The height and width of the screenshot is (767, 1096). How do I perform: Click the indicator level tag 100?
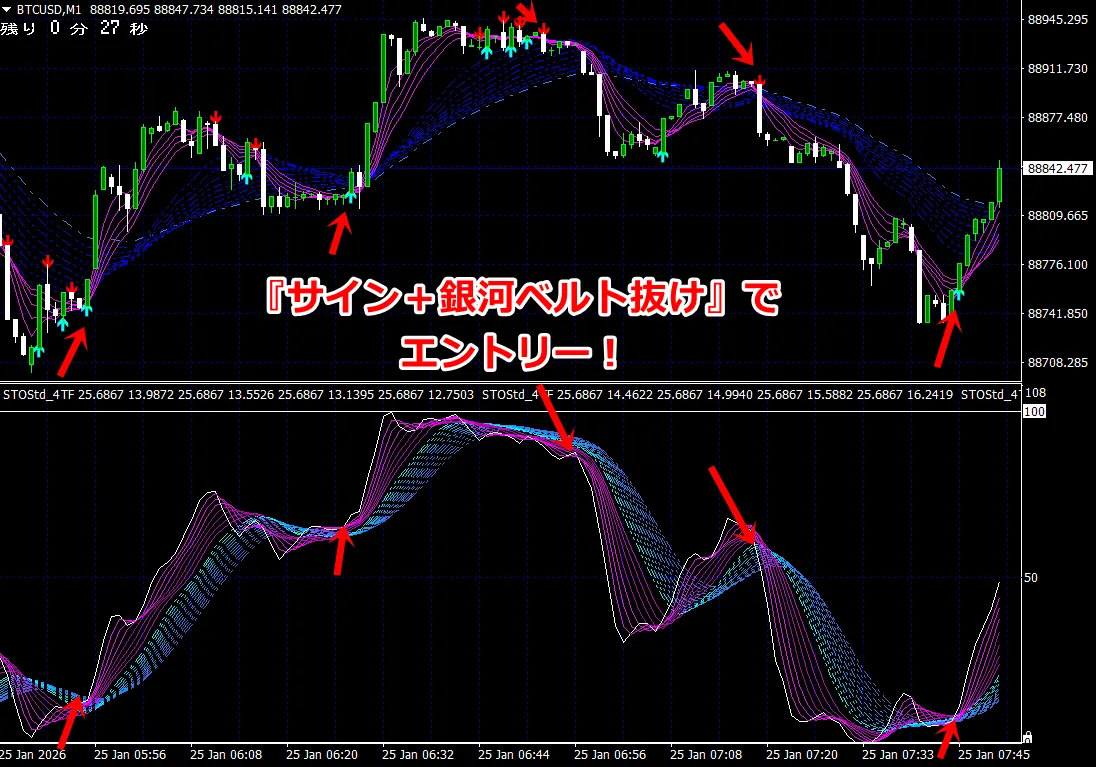pos(1034,412)
